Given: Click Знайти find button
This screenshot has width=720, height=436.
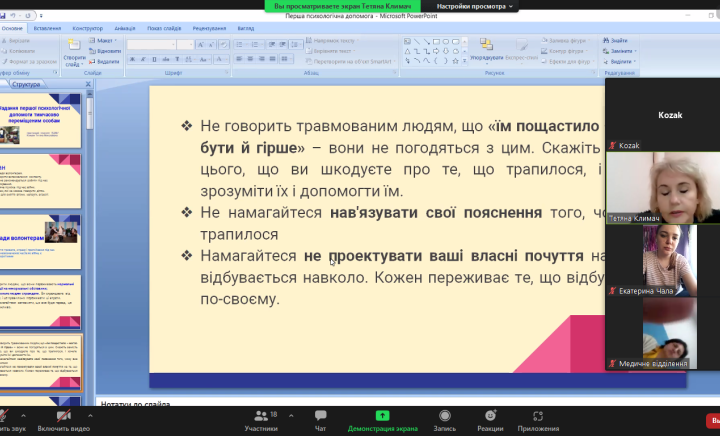Looking at the screenshot, I should tap(615, 40).
